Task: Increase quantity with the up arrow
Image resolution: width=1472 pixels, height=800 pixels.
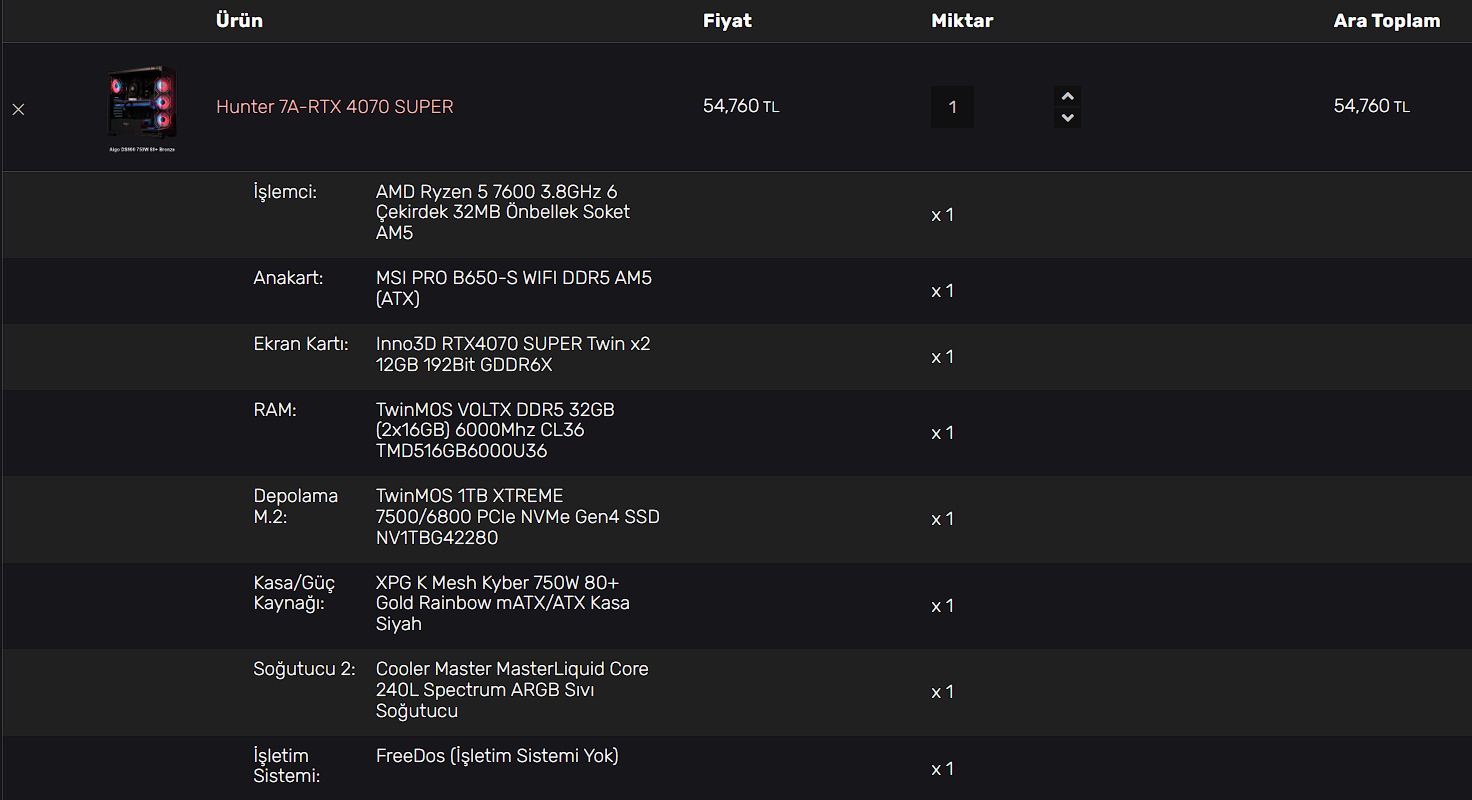Action: tap(1067, 96)
